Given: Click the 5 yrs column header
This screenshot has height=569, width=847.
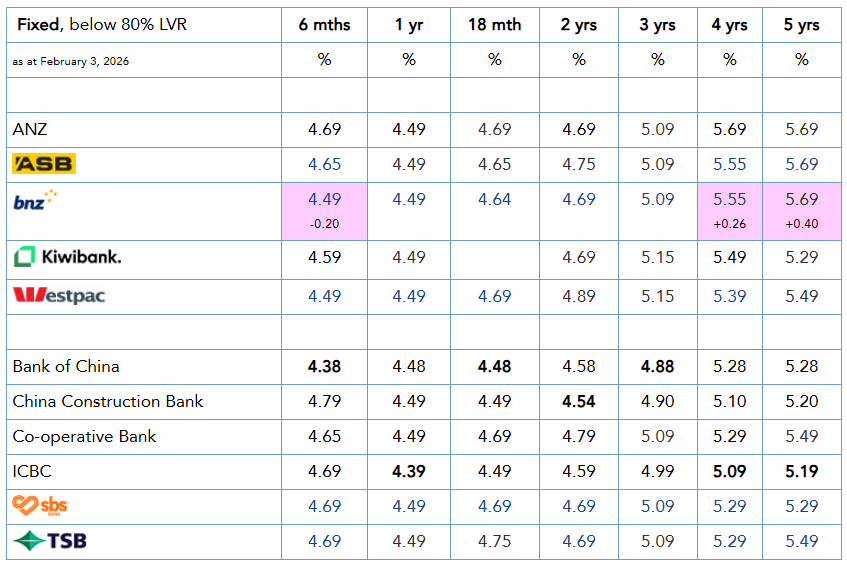Looking at the screenshot, I should 802,25.
